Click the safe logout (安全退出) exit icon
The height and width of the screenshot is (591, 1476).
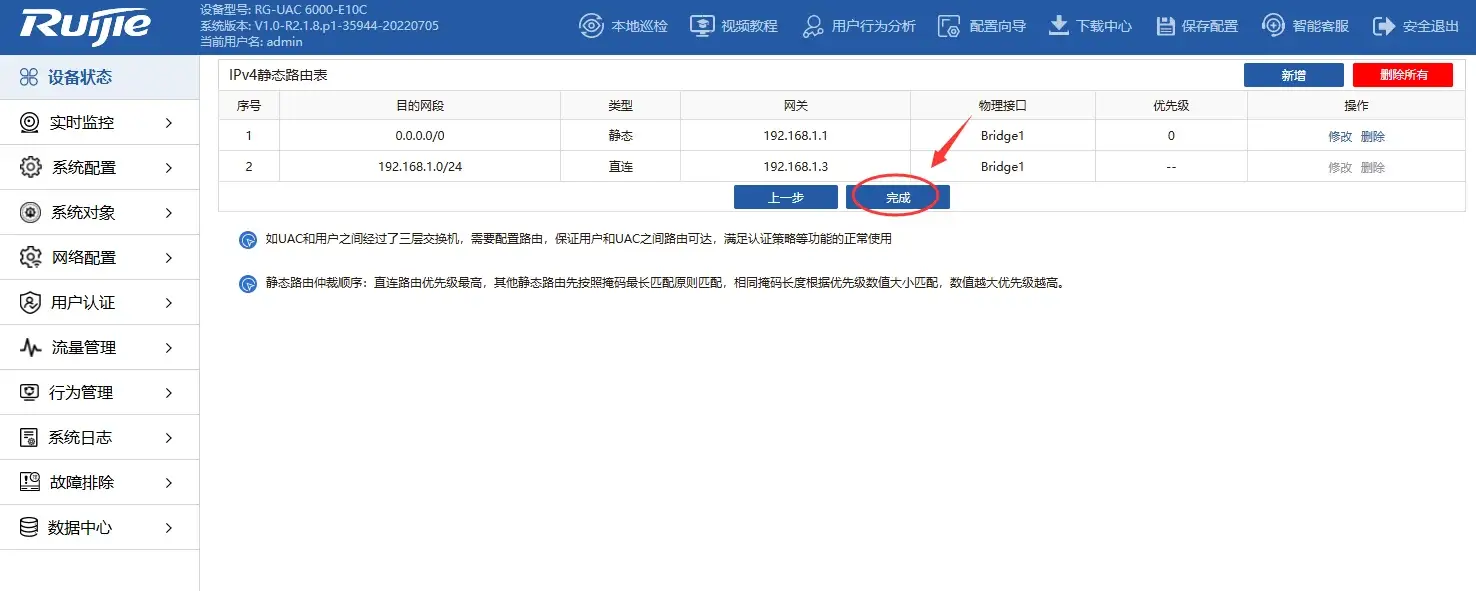pyautogui.click(x=1384, y=26)
